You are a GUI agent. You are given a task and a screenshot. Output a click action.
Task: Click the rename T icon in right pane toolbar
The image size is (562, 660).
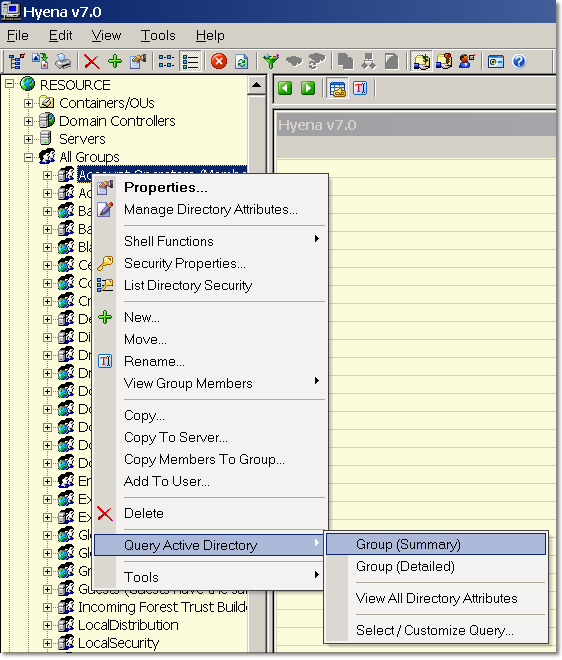[x=360, y=88]
